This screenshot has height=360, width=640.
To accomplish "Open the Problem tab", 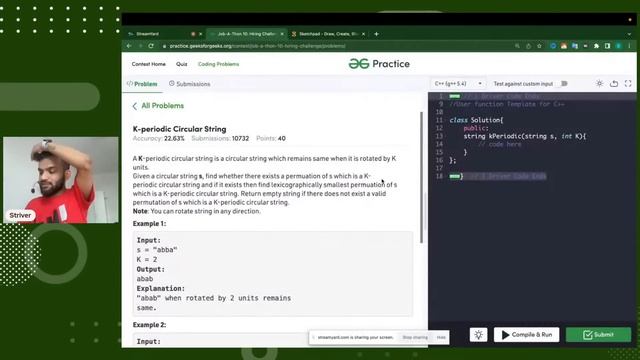I will [142, 84].
